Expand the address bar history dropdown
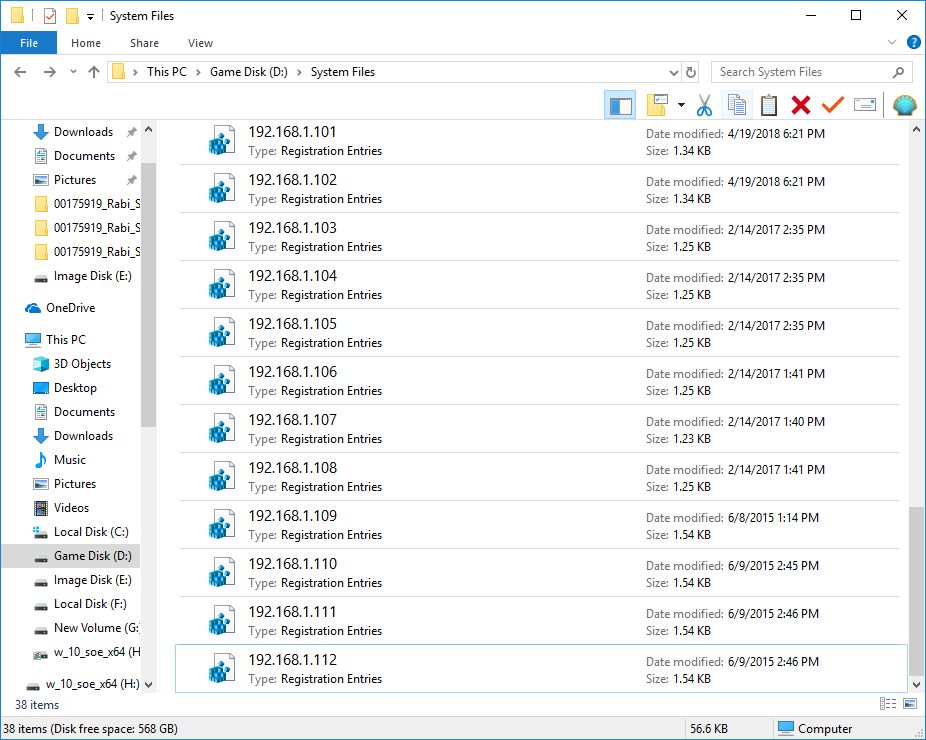This screenshot has width=926, height=740. point(673,72)
